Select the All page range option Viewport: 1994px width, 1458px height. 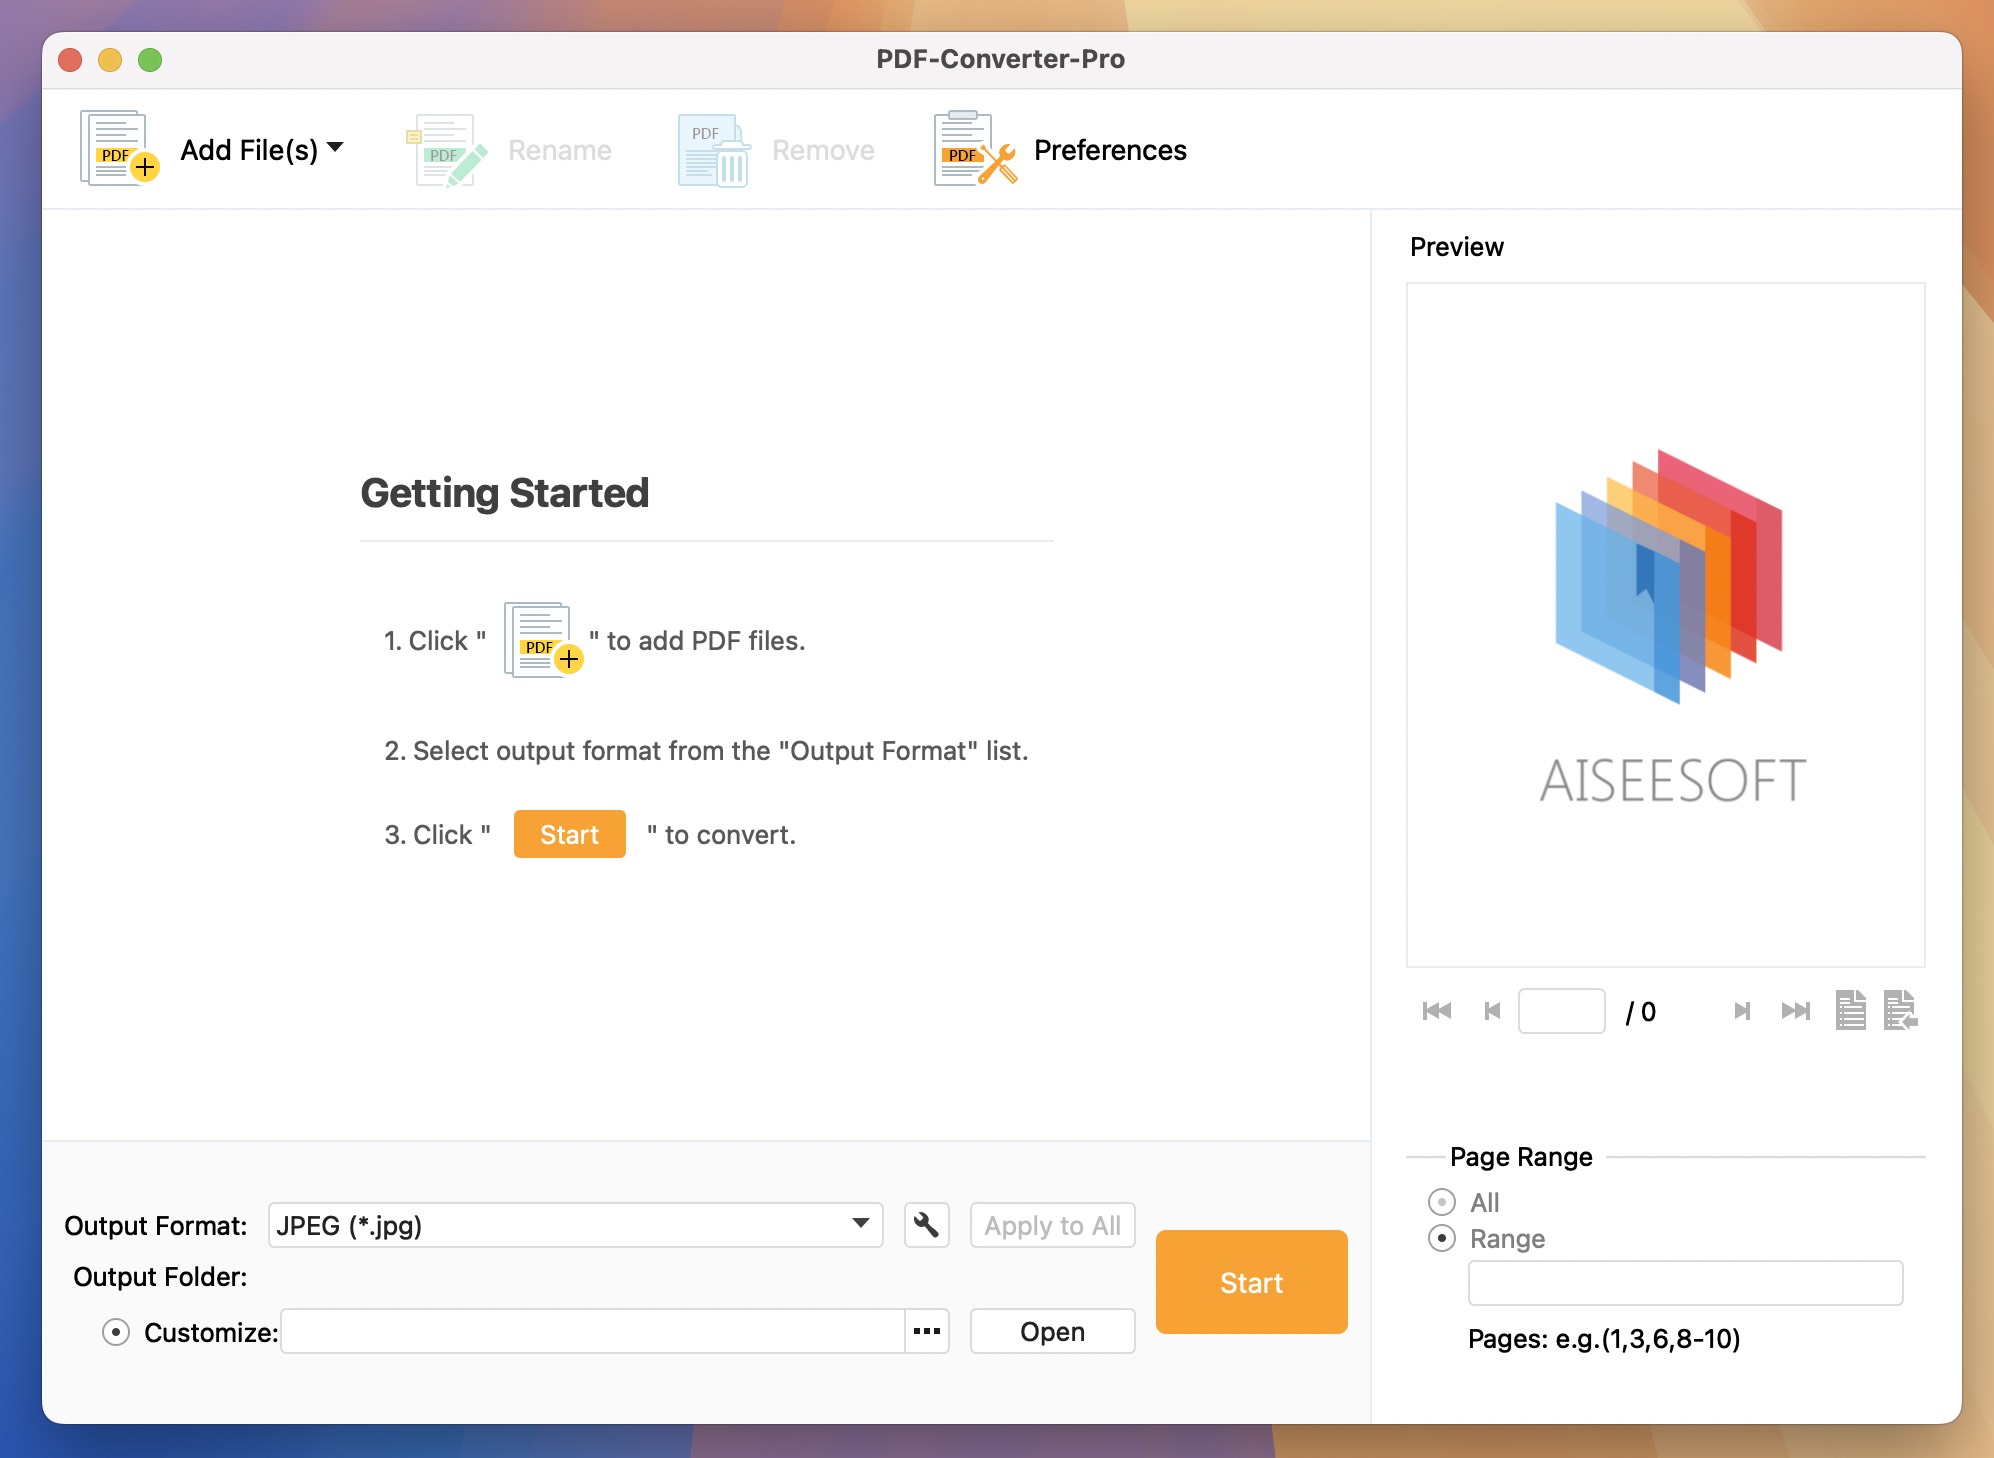coord(1440,1202)
